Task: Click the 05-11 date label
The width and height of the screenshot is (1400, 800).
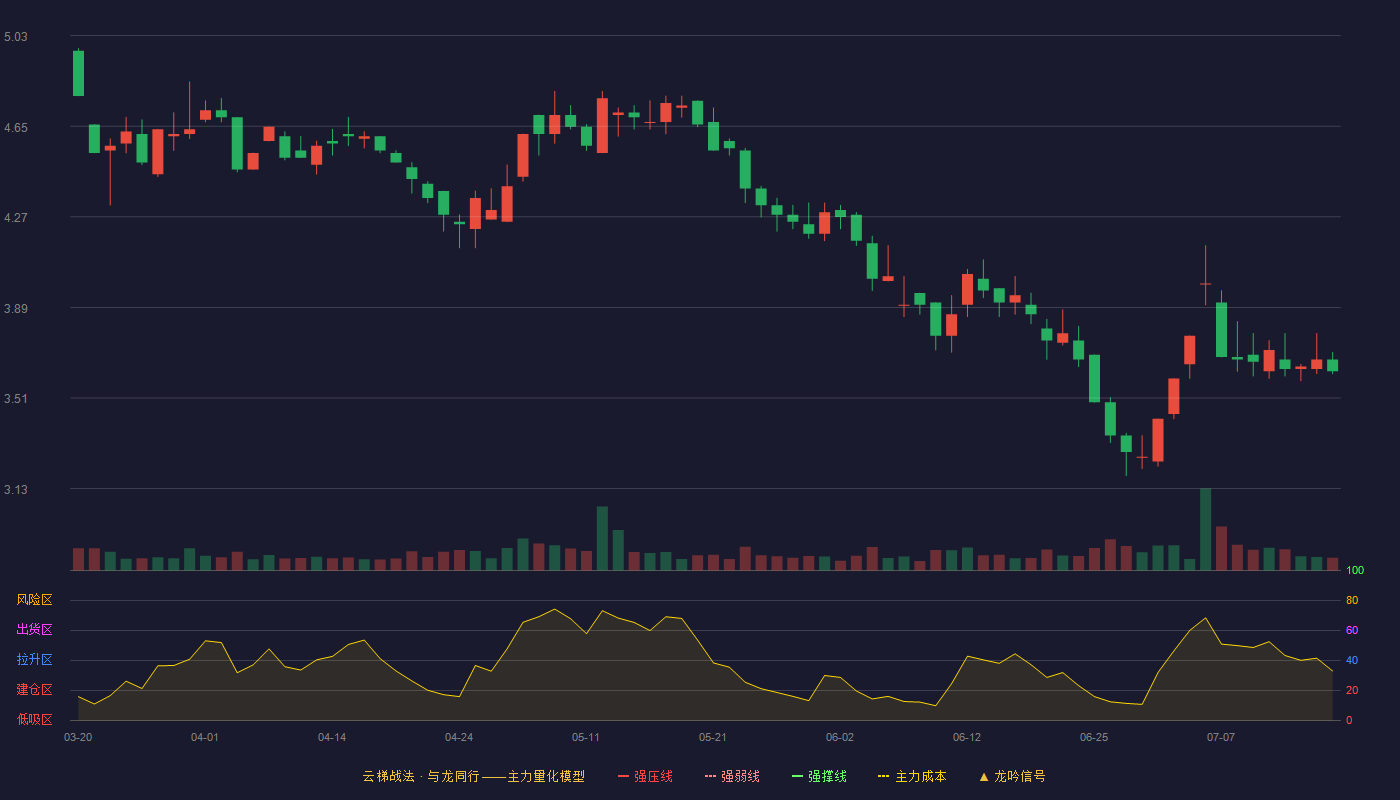Action: click(586, 737)
